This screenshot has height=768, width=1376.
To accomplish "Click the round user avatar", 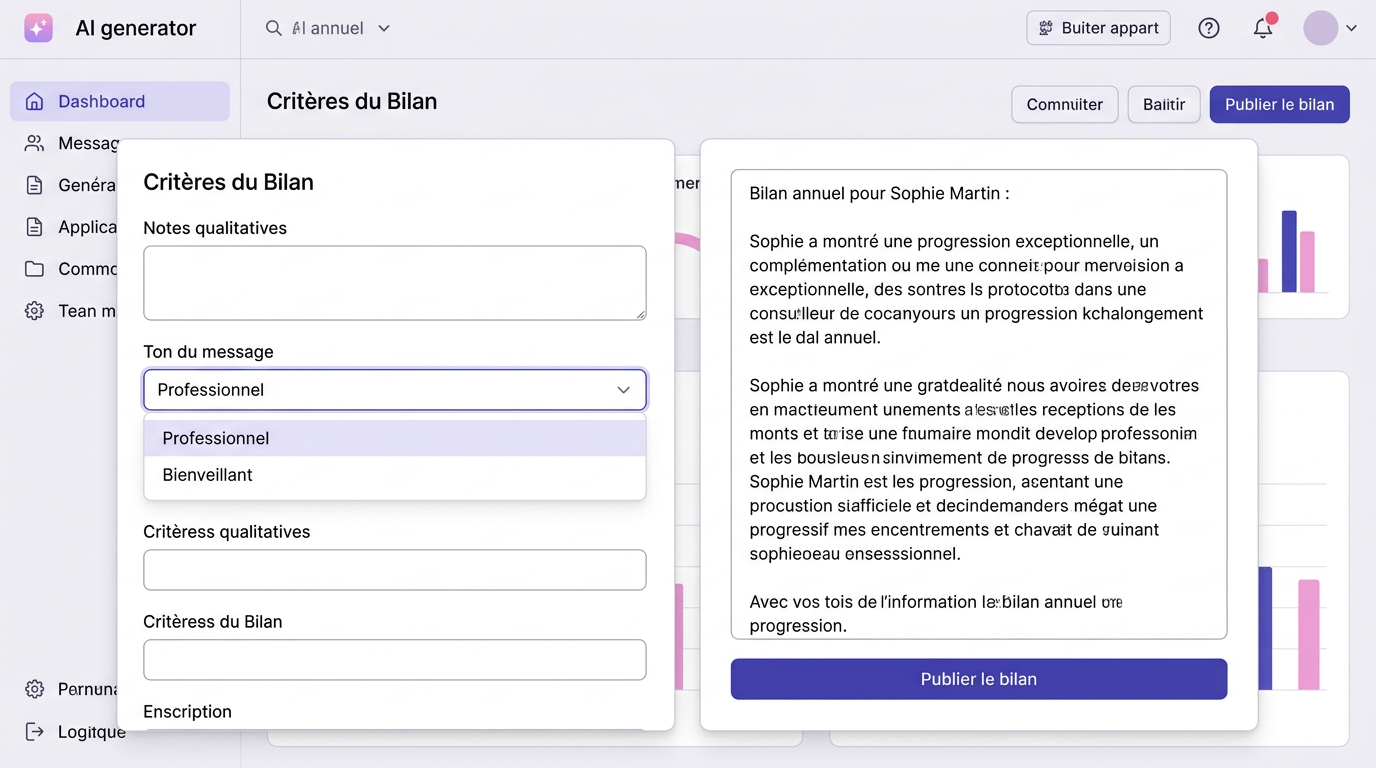I will click(1321, 28).
